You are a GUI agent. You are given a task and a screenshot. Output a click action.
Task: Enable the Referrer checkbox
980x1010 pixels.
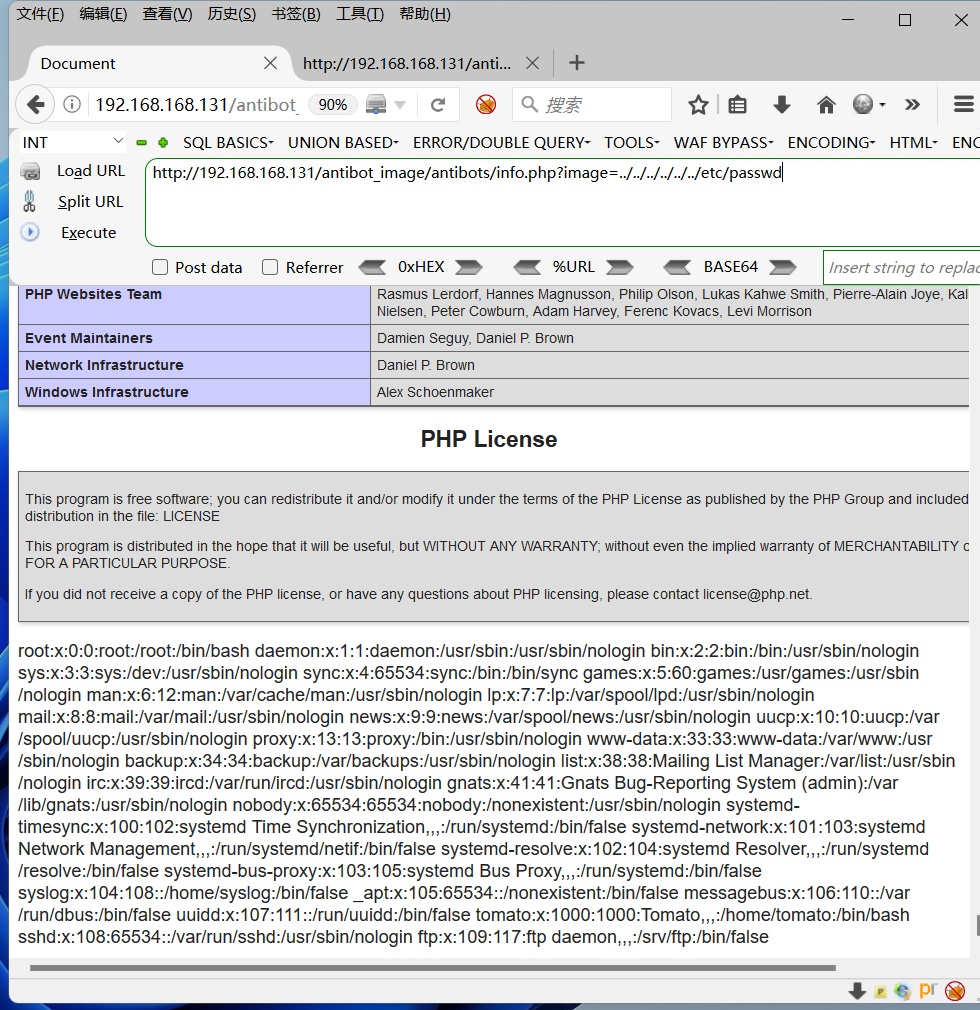click(270, 267)
